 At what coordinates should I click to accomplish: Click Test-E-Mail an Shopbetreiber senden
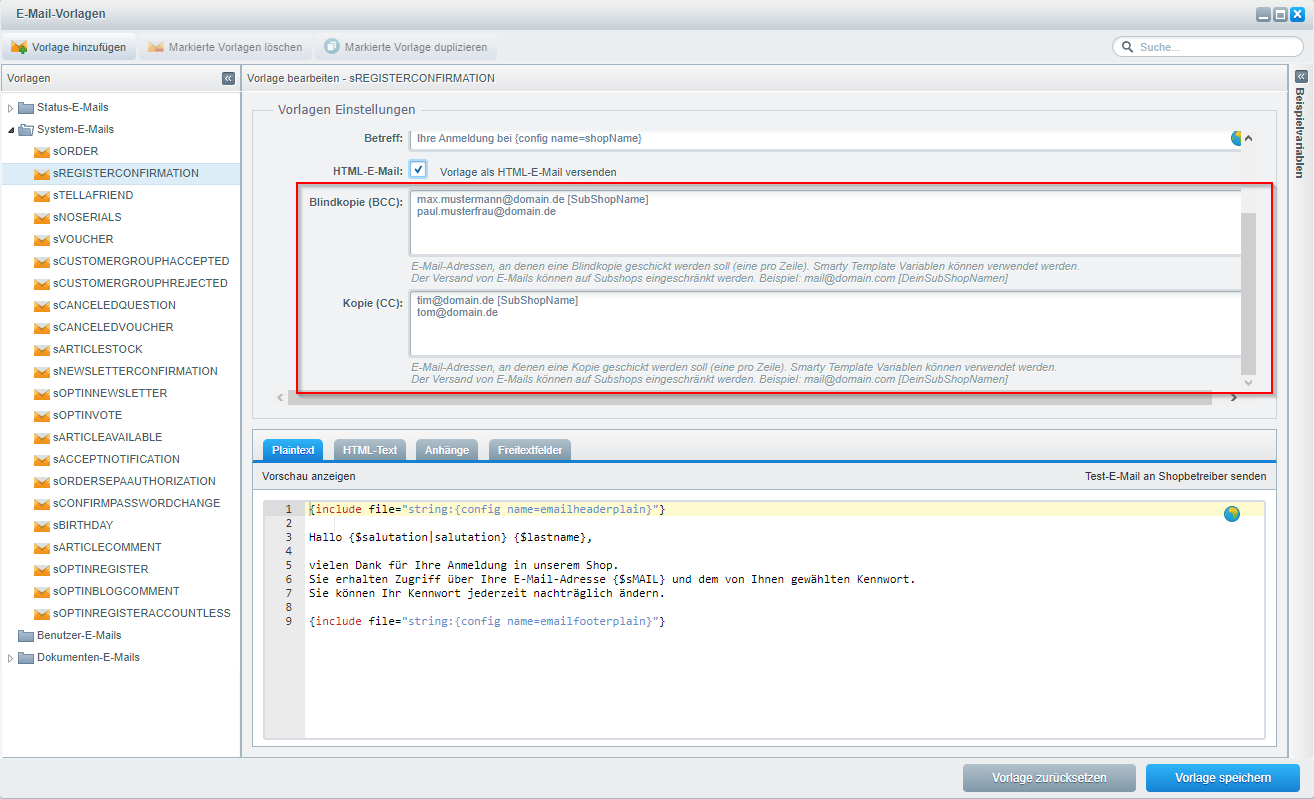pos(1175,477)
